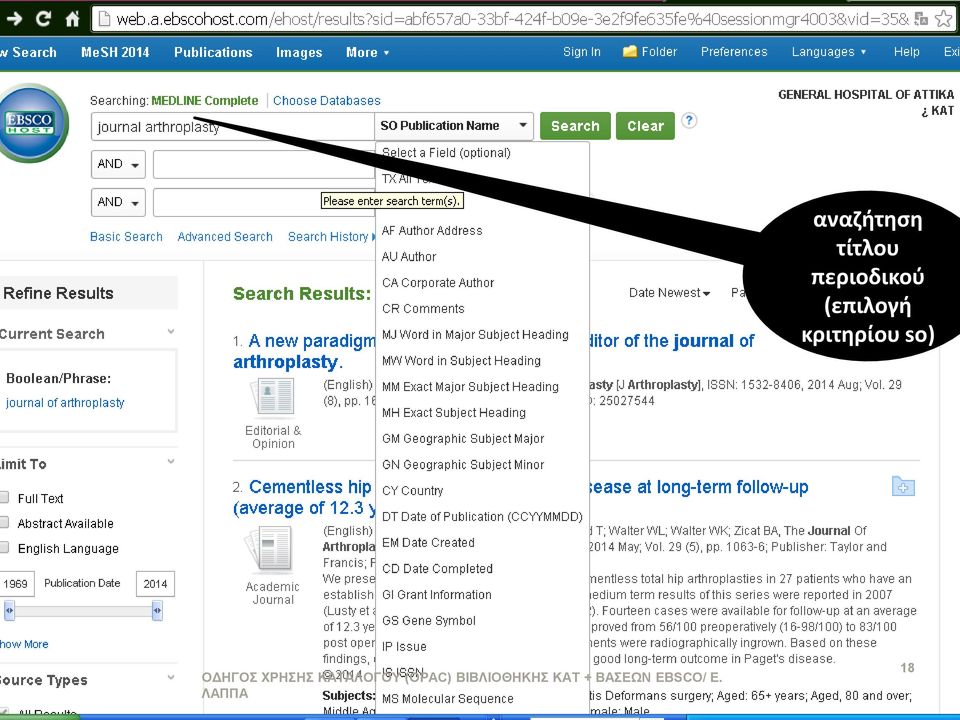
Task: Toggle English Language checkbox
Action: point(4,547)
